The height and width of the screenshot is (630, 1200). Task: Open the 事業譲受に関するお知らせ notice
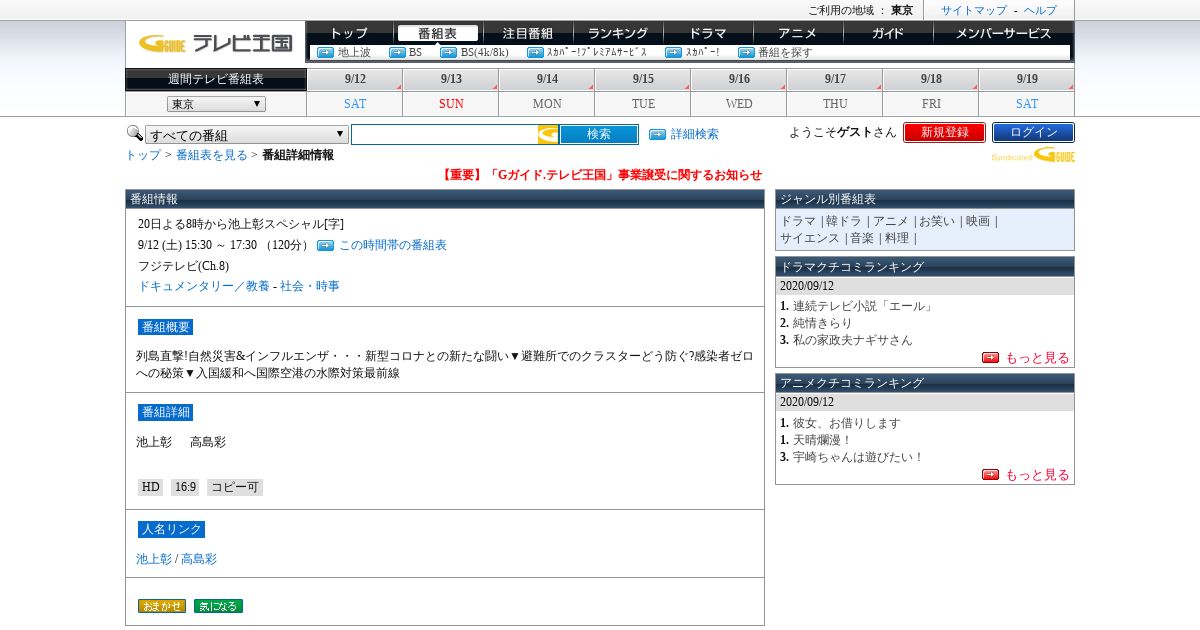pos(601,175)
